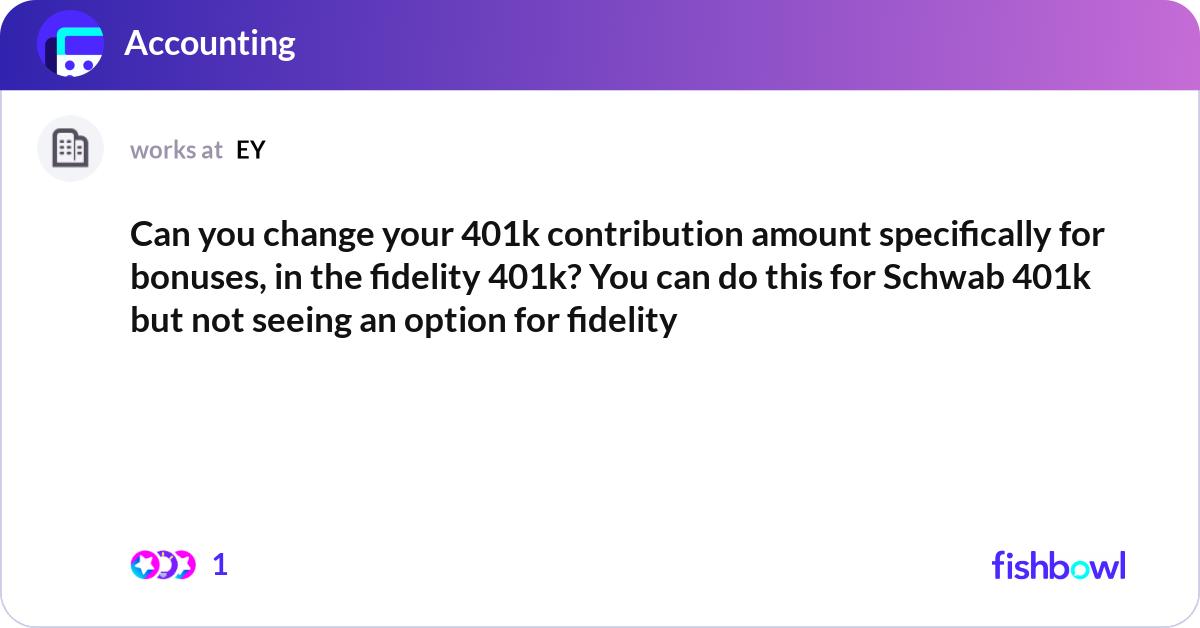Click the lightbulb reaction badge
The image size is (1200, 628).
click(x=165, y=565)
